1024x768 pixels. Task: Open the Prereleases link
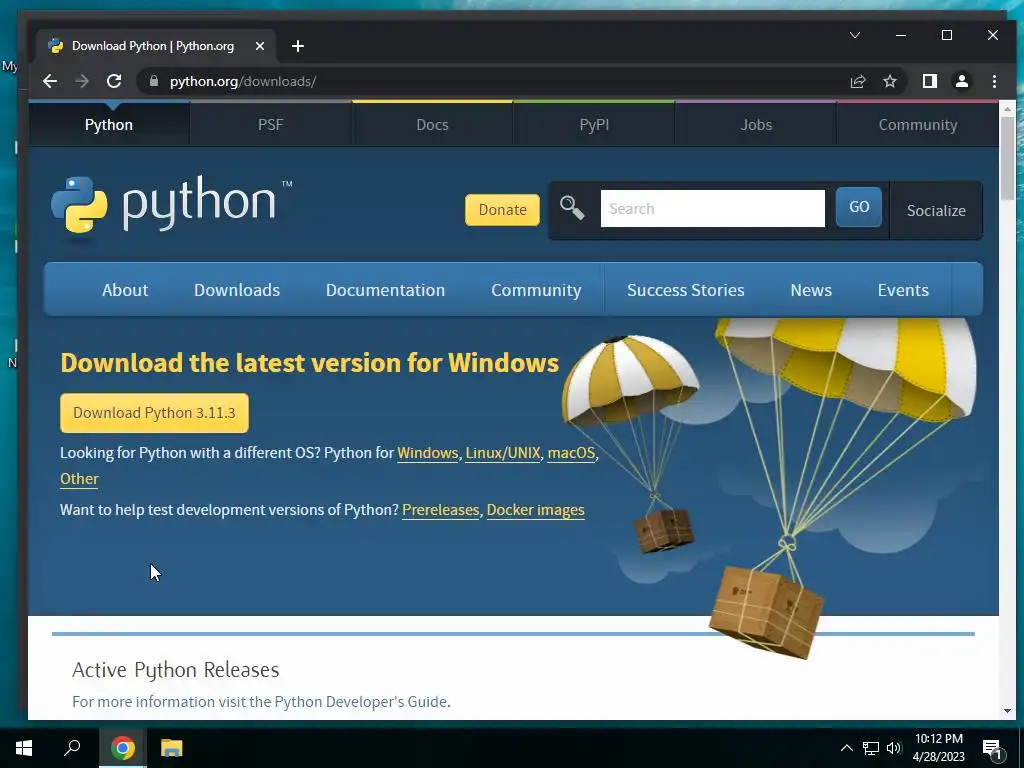coord(441,510)
